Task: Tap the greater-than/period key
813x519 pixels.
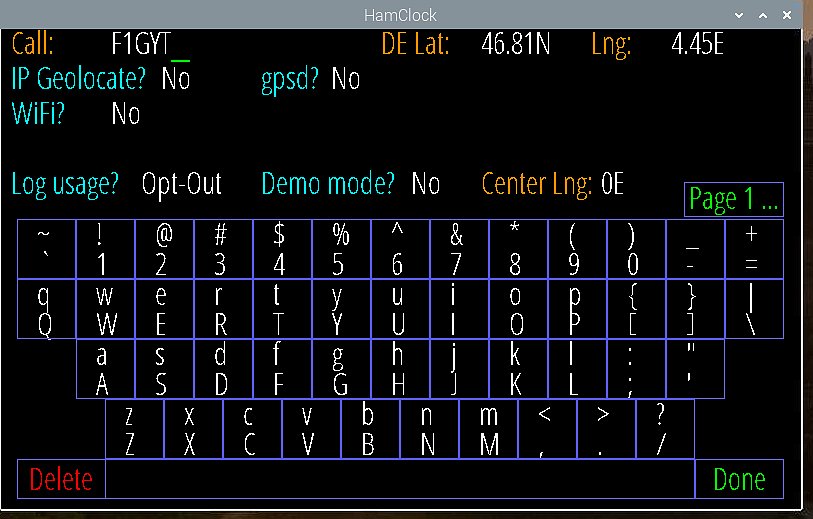Action: (x=607, y=429)
